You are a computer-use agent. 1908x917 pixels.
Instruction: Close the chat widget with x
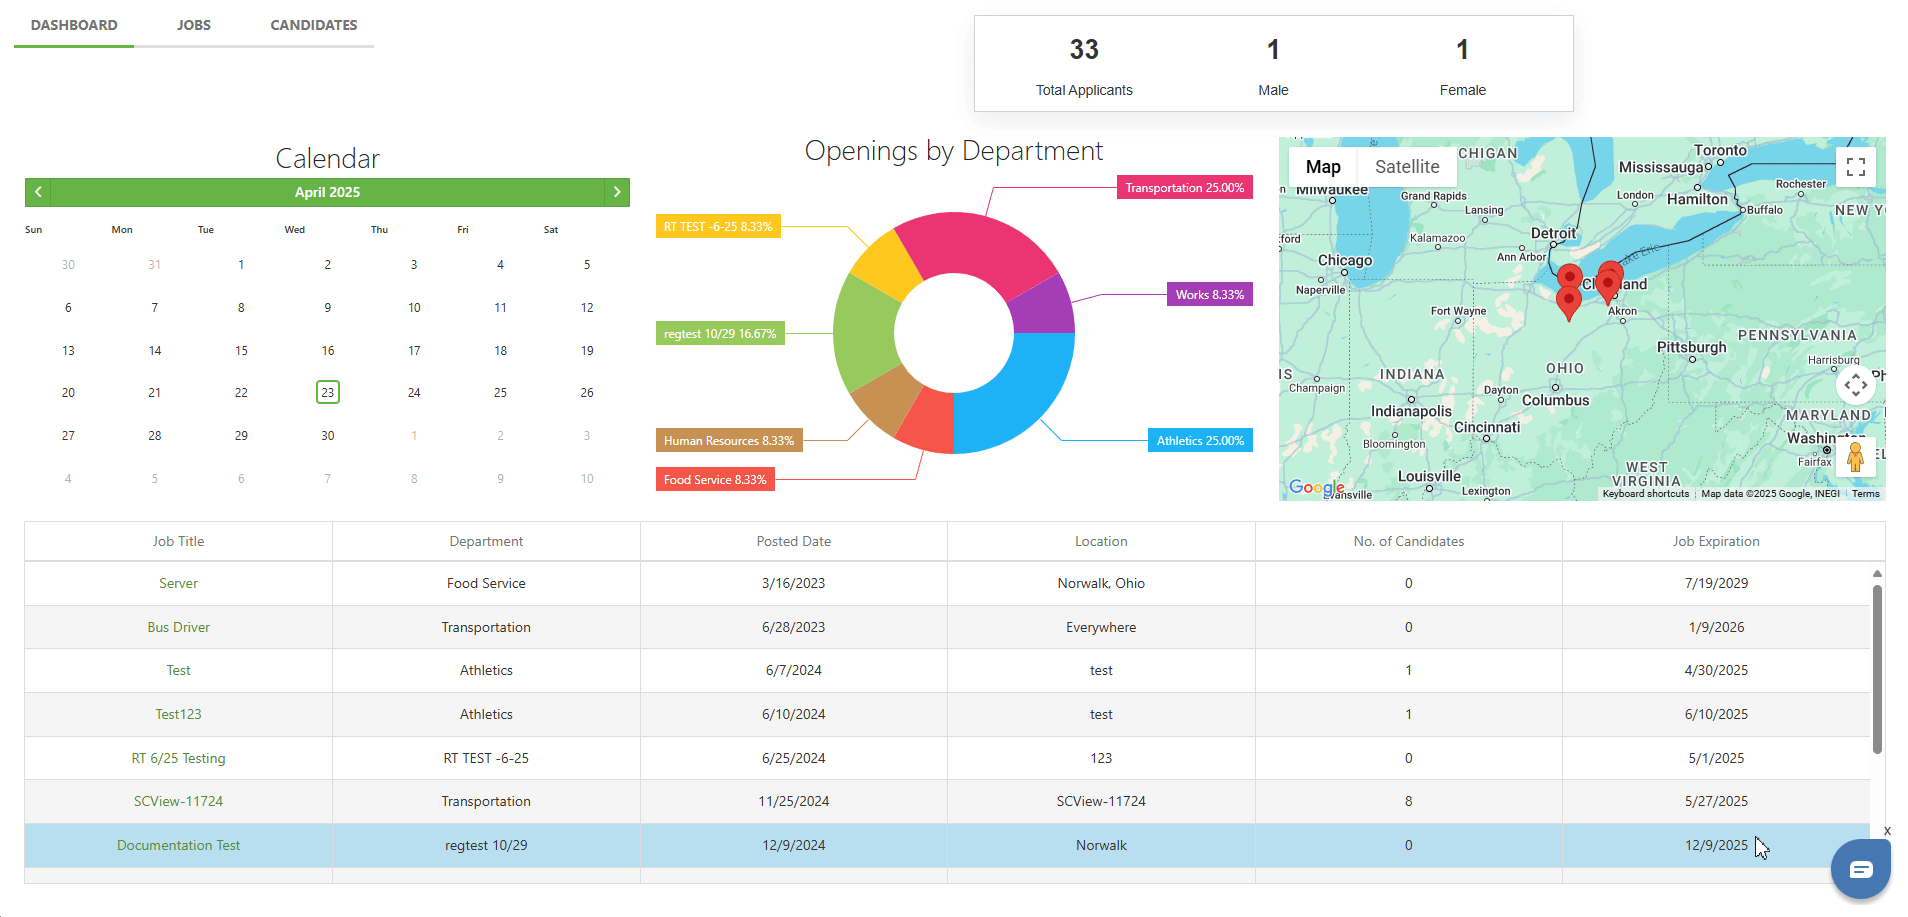1887,831
